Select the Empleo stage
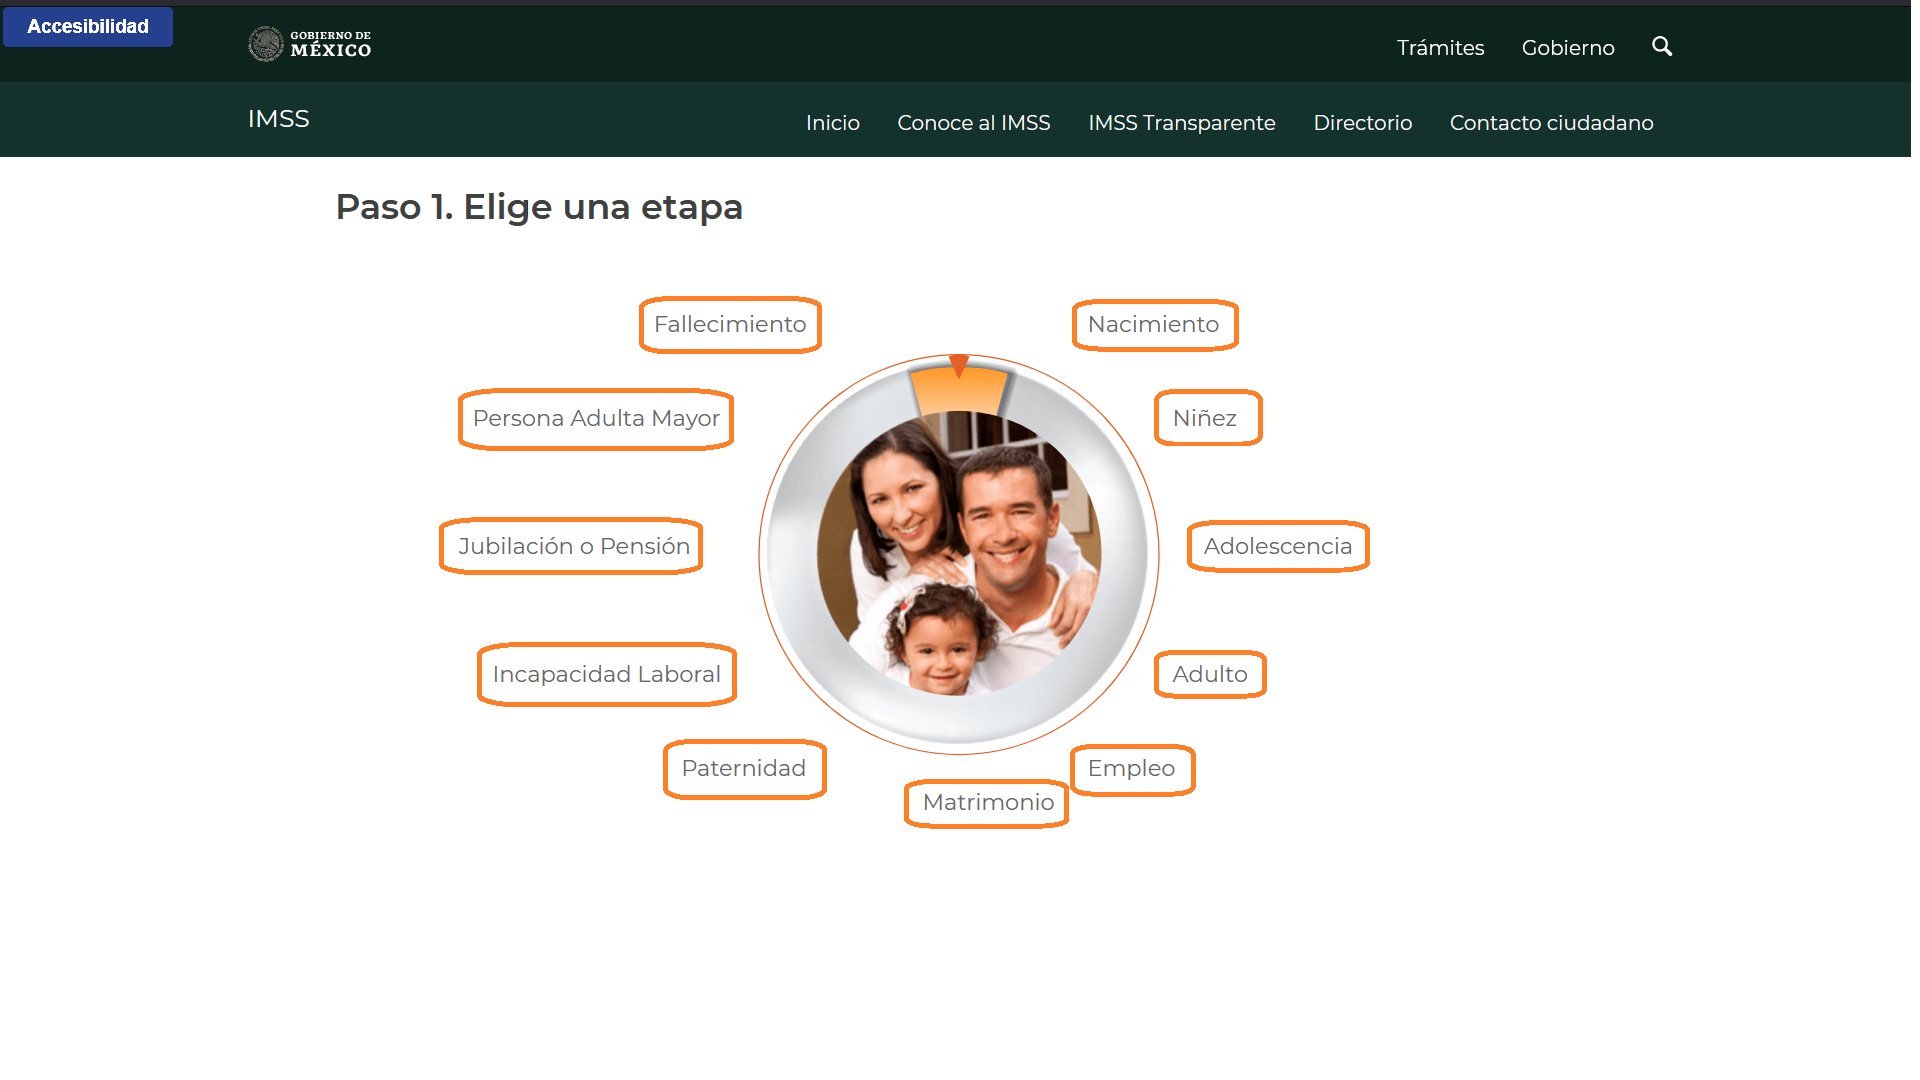The image size is (1920, 1080). [x=1132, y=768]
